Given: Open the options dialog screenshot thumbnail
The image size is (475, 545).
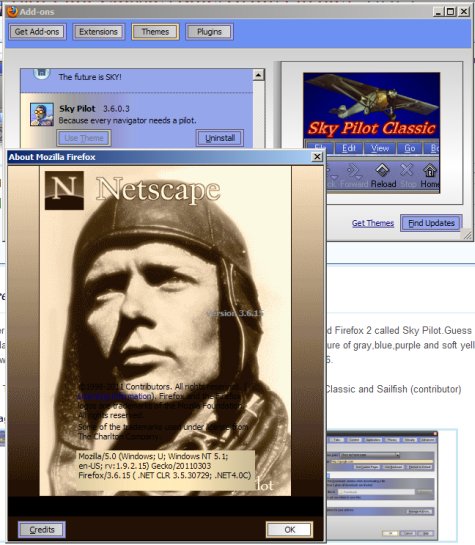Looking at the screenshot, I should click(381, 485).
